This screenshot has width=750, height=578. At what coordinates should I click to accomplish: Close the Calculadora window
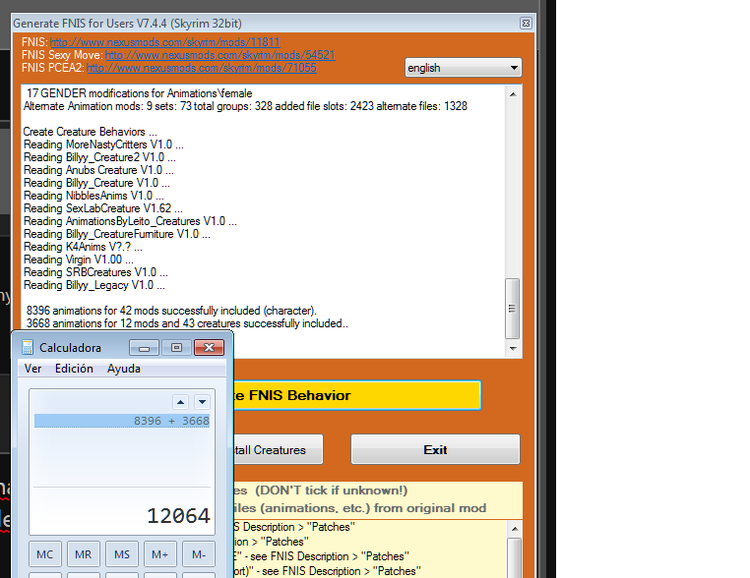click(x=209, y=348)
